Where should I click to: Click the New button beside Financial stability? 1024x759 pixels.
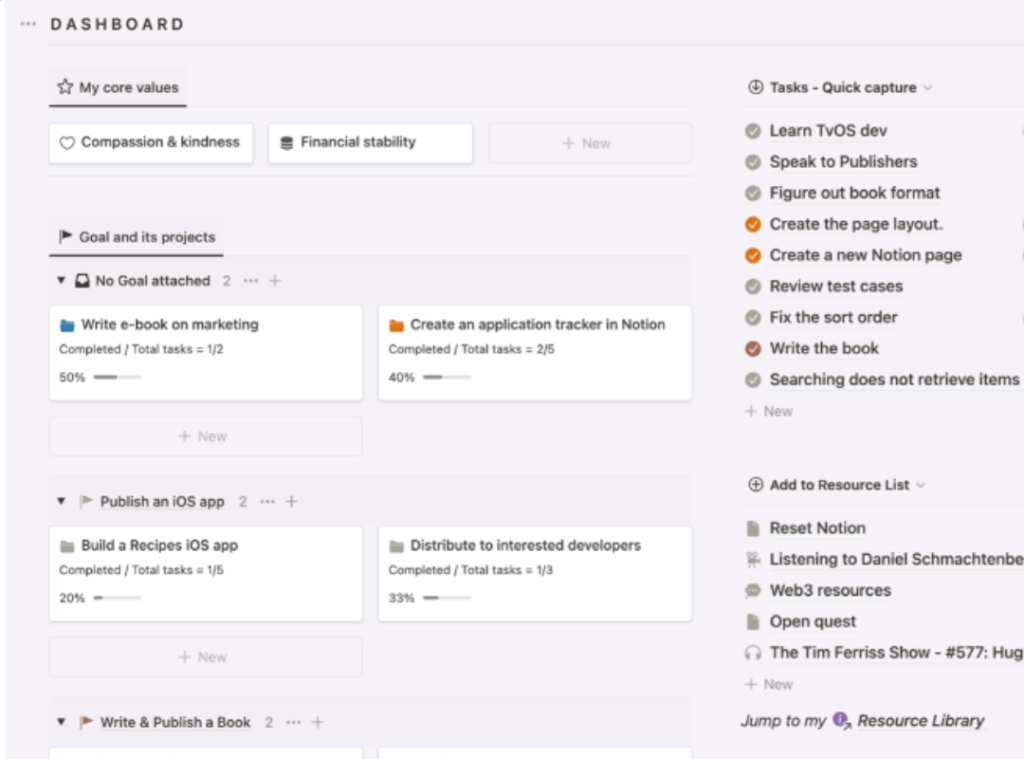589,143
